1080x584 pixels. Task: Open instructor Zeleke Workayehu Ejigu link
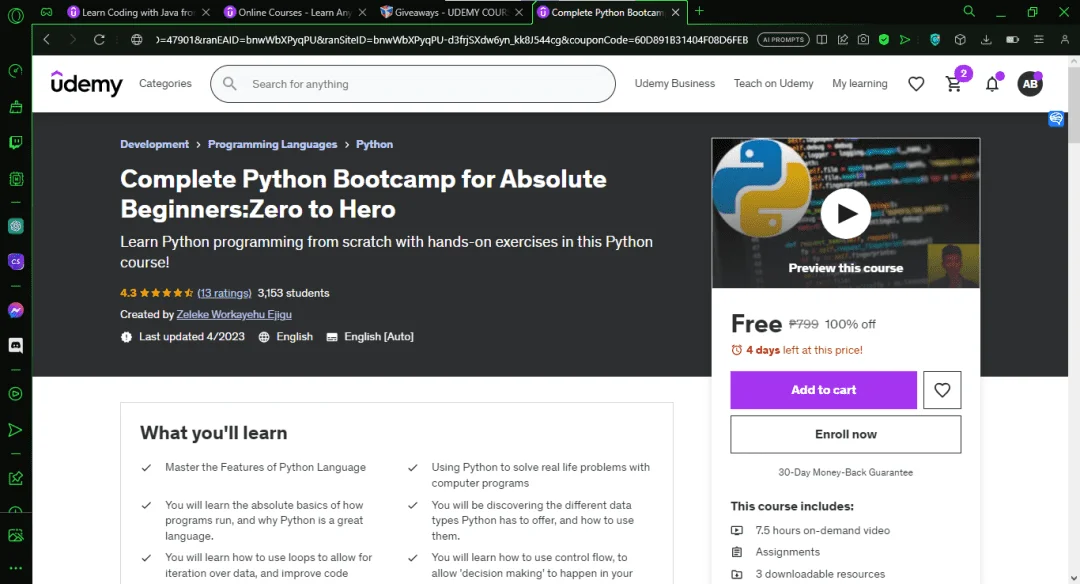point(234,314)
